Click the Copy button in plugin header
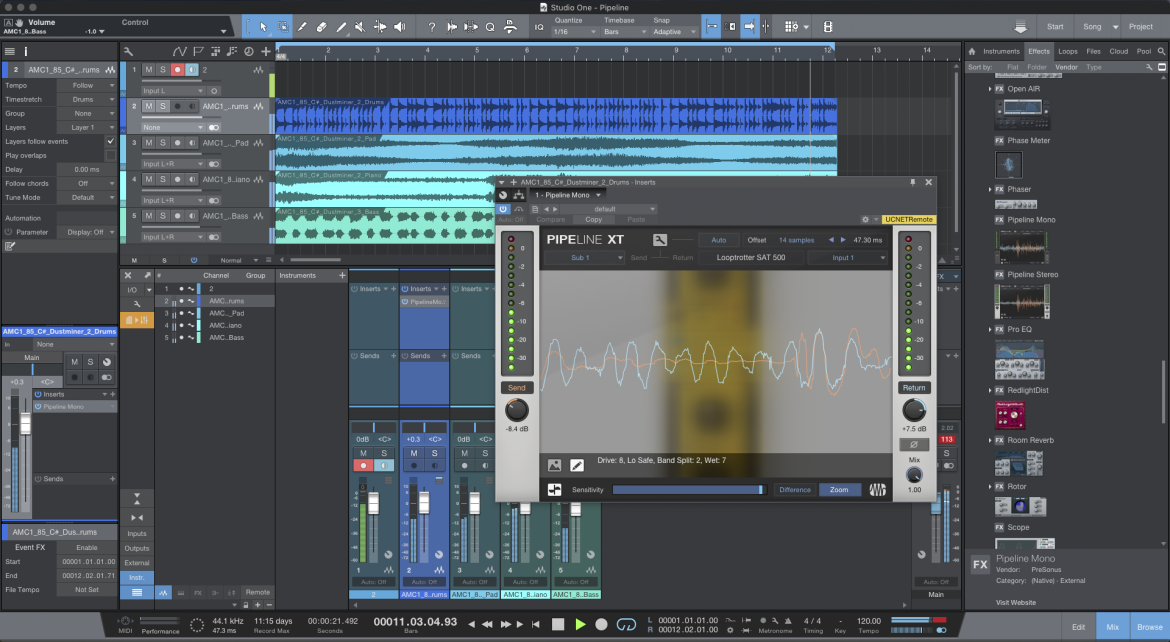 pos(593,219)
